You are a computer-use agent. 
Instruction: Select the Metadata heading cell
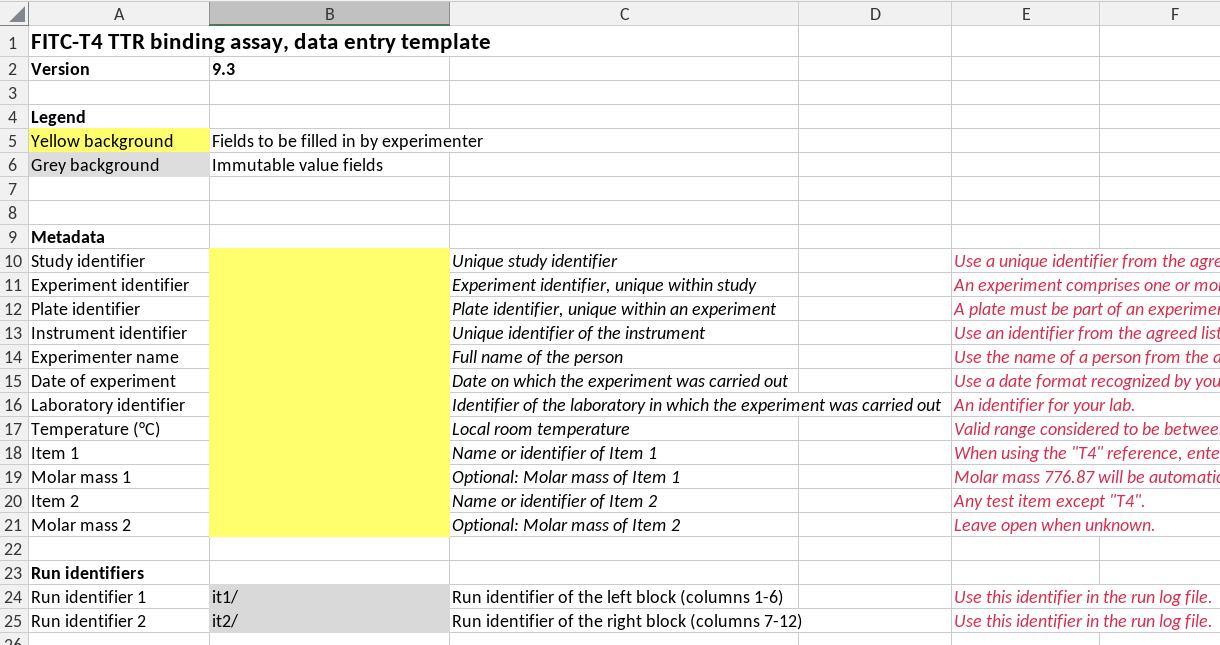coord(119,237)
